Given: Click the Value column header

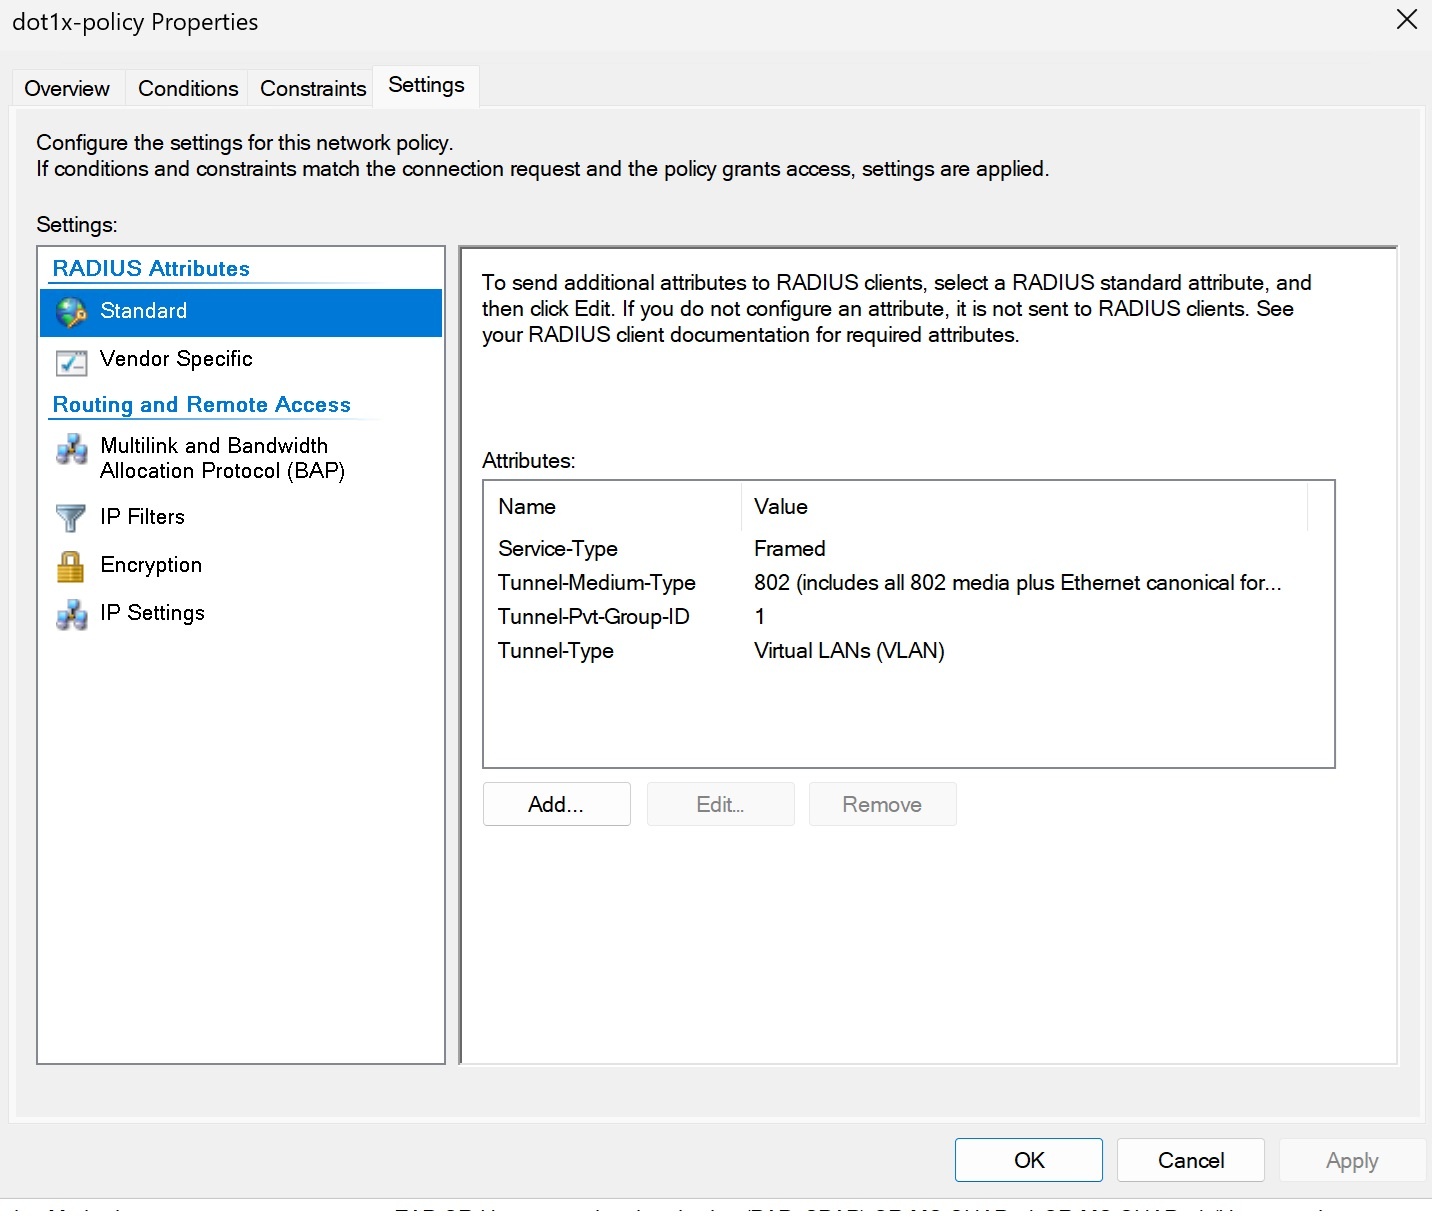Looking at the screenshot, I should 1024,506.
